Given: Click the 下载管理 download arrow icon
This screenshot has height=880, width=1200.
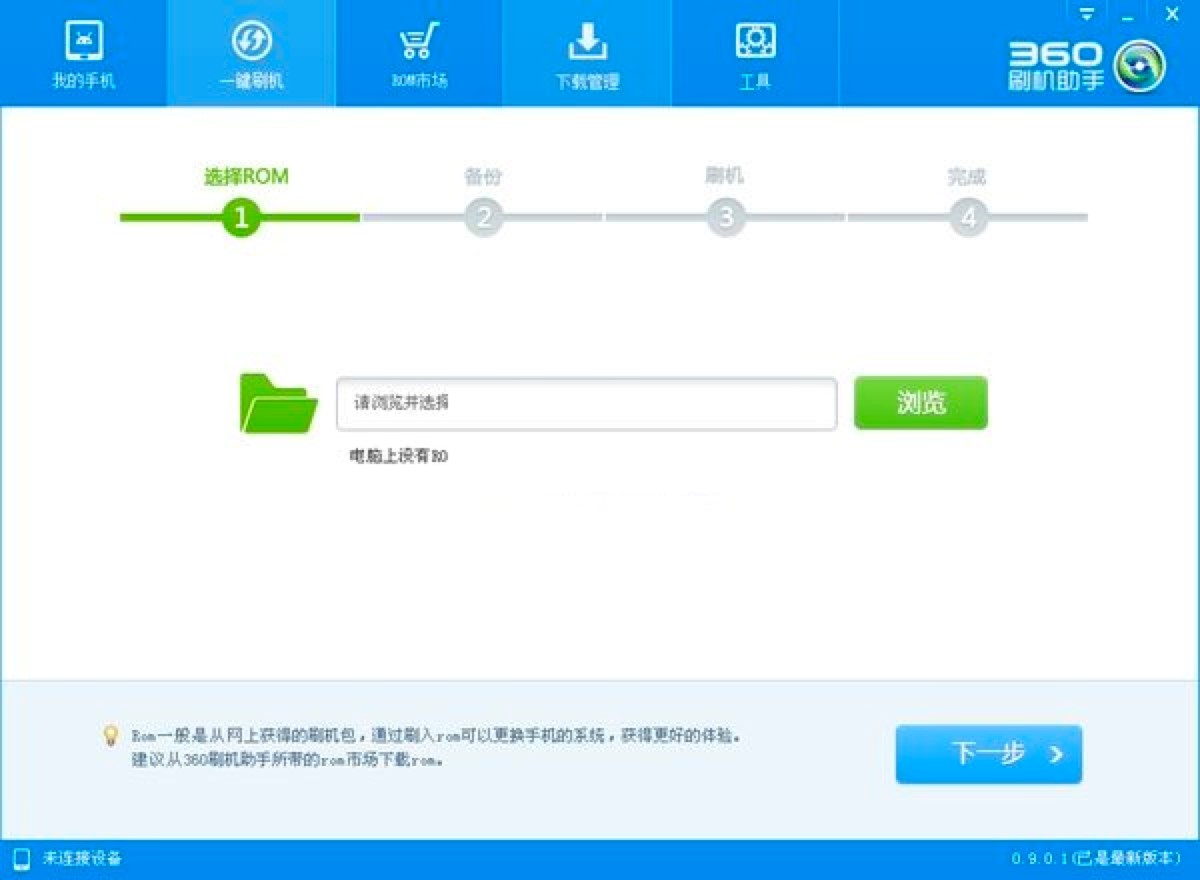Looking at the screenshot, I should coord(586,42).
